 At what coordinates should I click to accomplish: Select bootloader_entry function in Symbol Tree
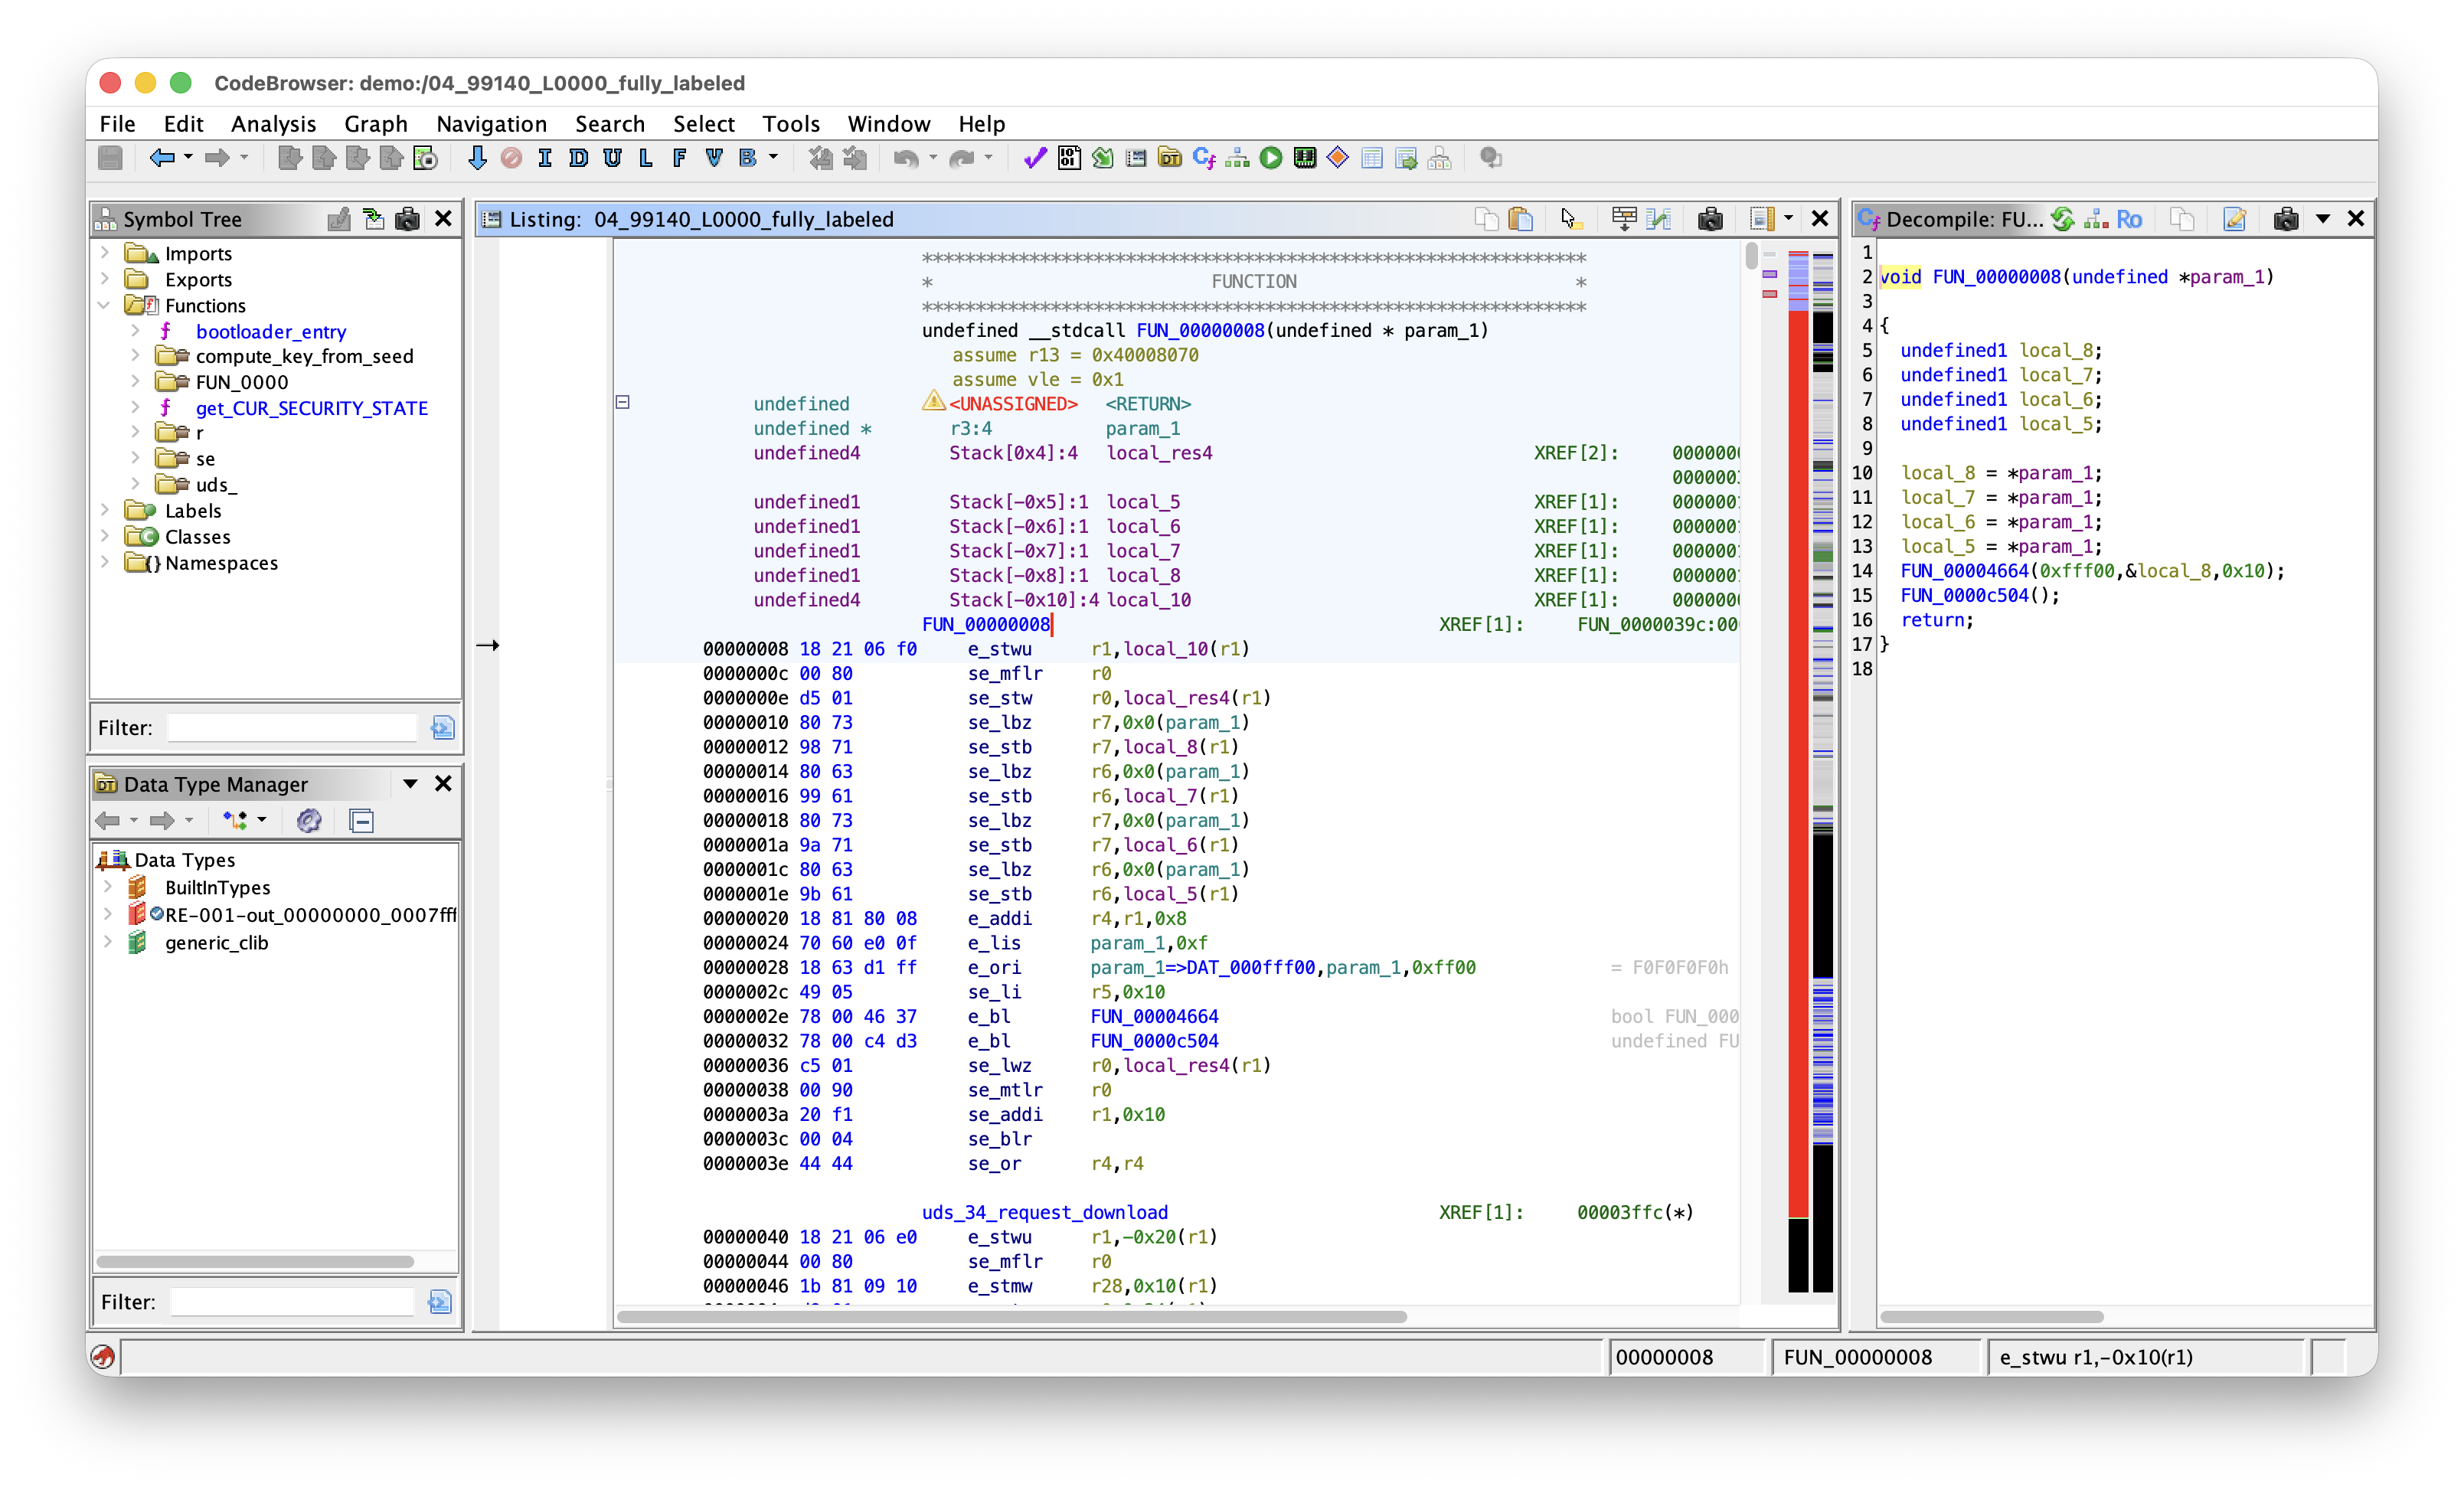(x=270, y=331)
